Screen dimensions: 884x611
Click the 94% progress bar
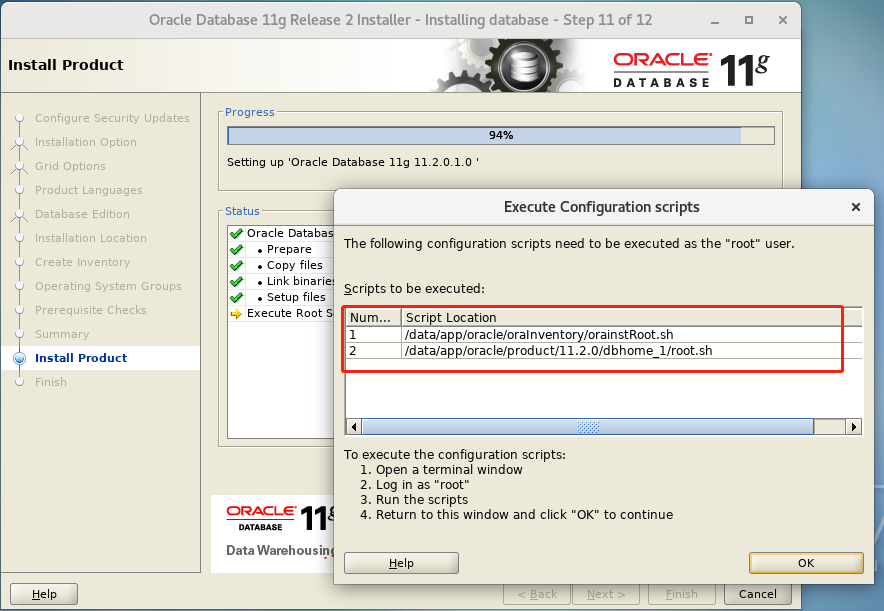[x=501, y=135]
